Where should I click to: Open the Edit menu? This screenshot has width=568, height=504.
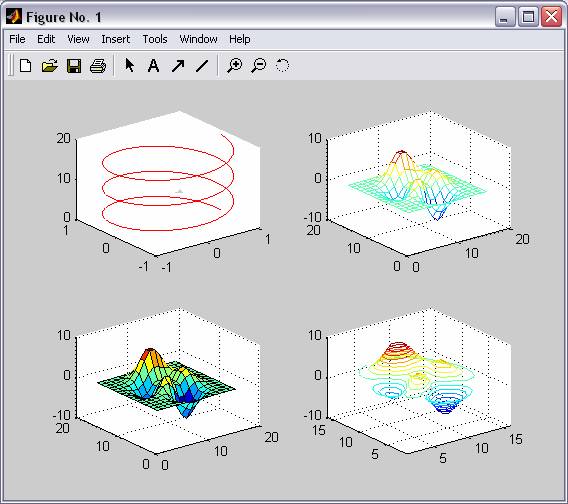(x=46, y=39)
